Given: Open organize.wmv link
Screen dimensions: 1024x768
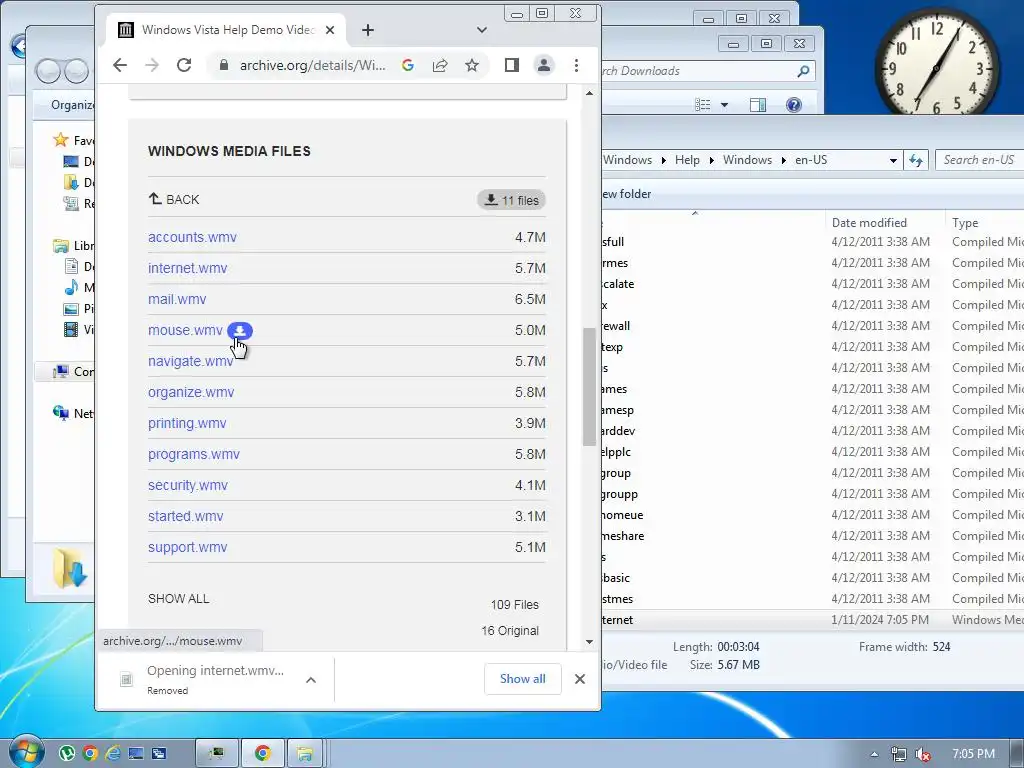Looking at the screenshot, I should [191, 392].
